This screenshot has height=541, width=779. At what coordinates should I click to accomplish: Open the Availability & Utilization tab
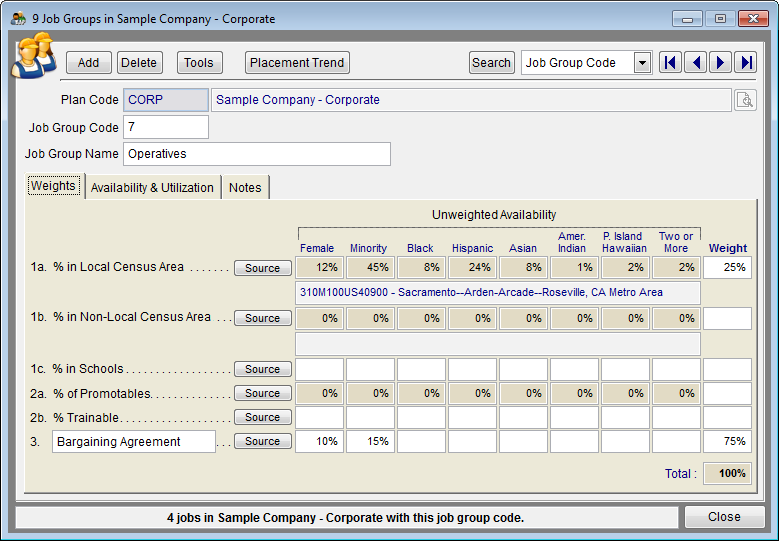tap(152, 188)
